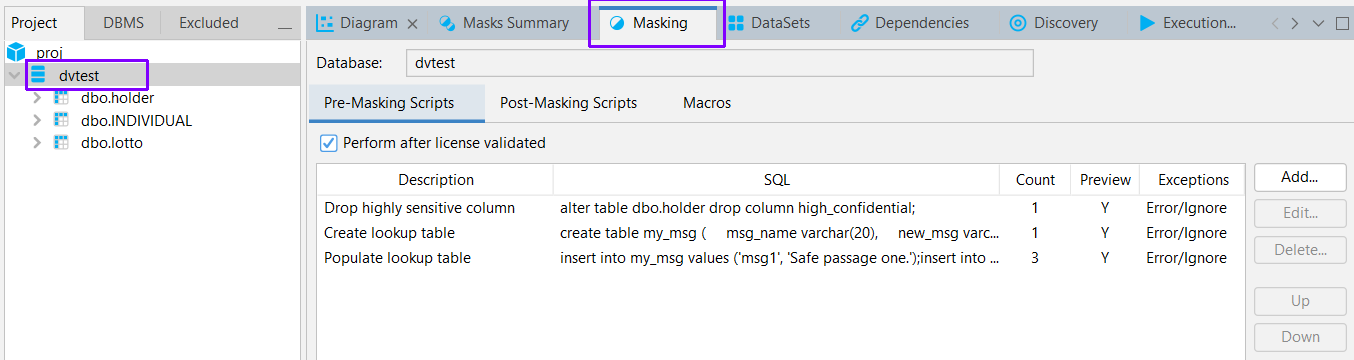Click the DataSets grid icon

click(736, 23)
